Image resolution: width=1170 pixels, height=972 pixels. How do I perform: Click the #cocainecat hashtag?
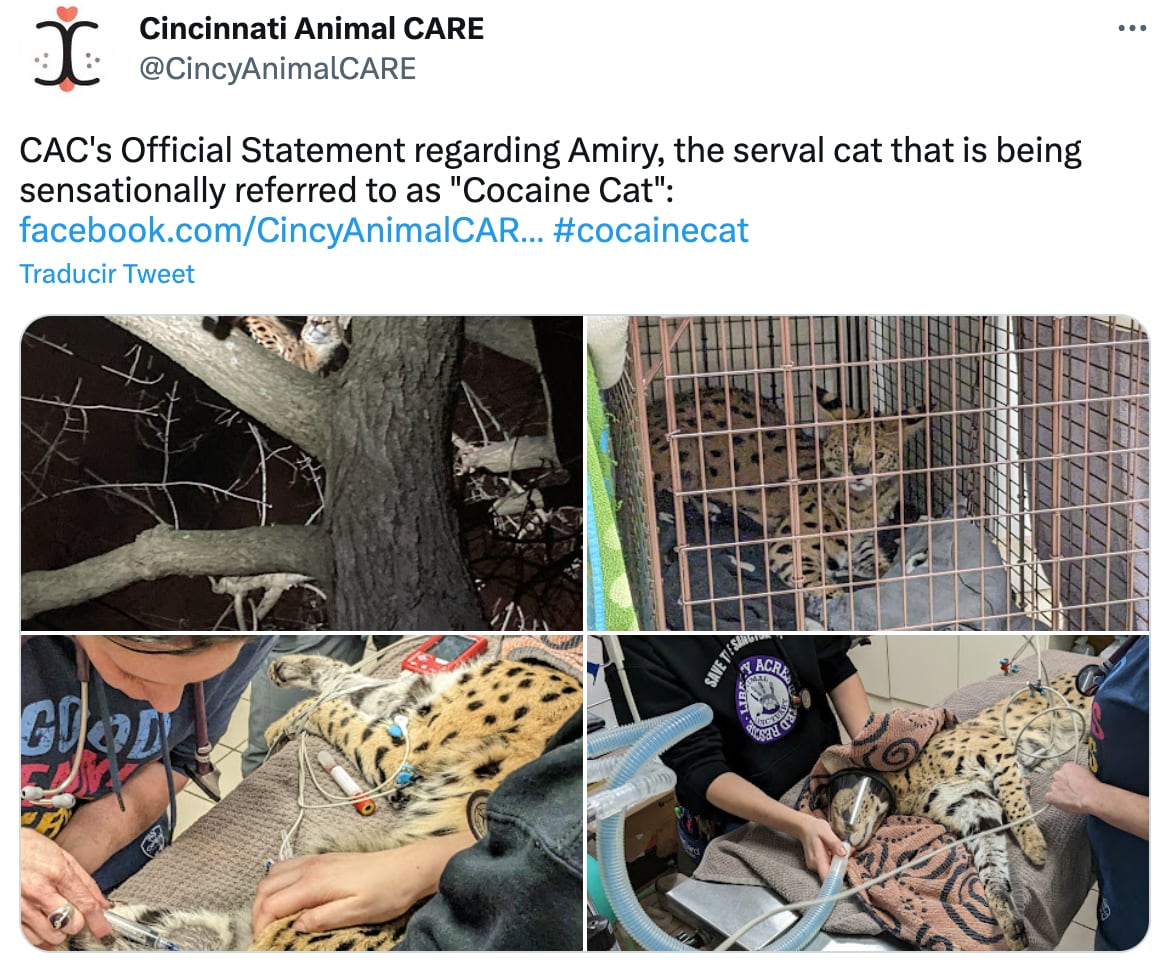tap(651, 230)
